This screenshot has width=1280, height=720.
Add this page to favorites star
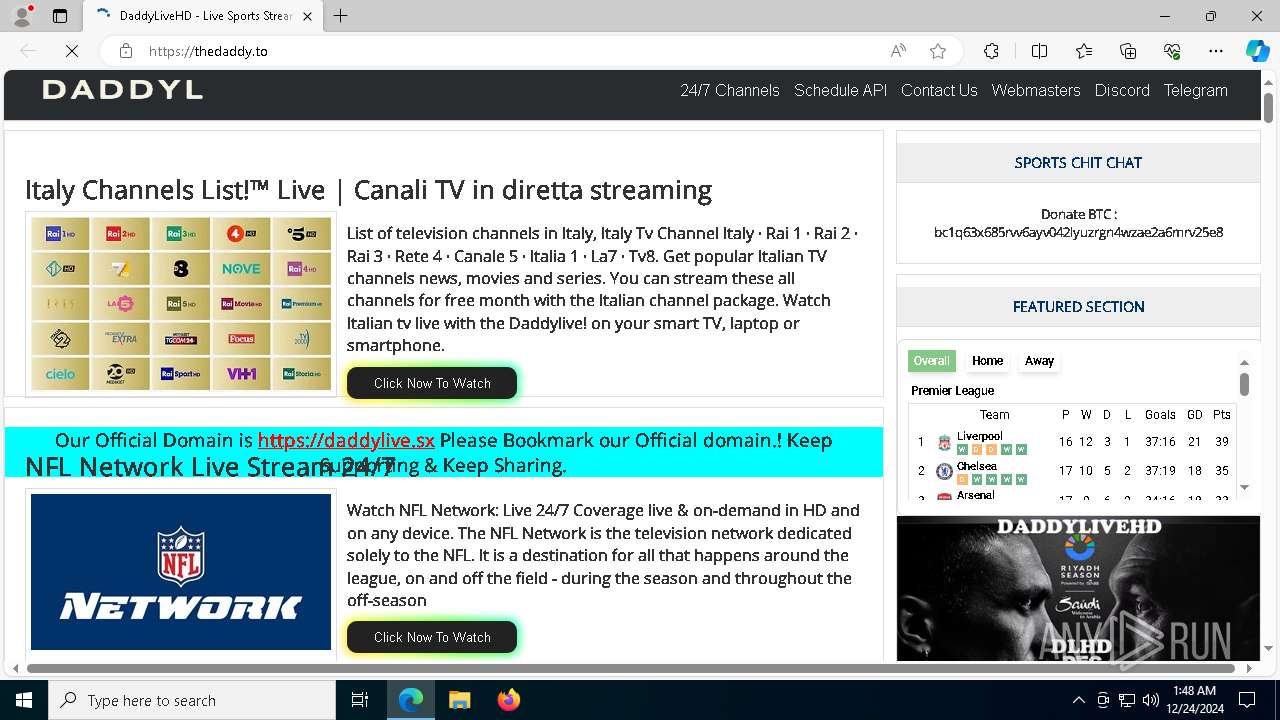938,51
